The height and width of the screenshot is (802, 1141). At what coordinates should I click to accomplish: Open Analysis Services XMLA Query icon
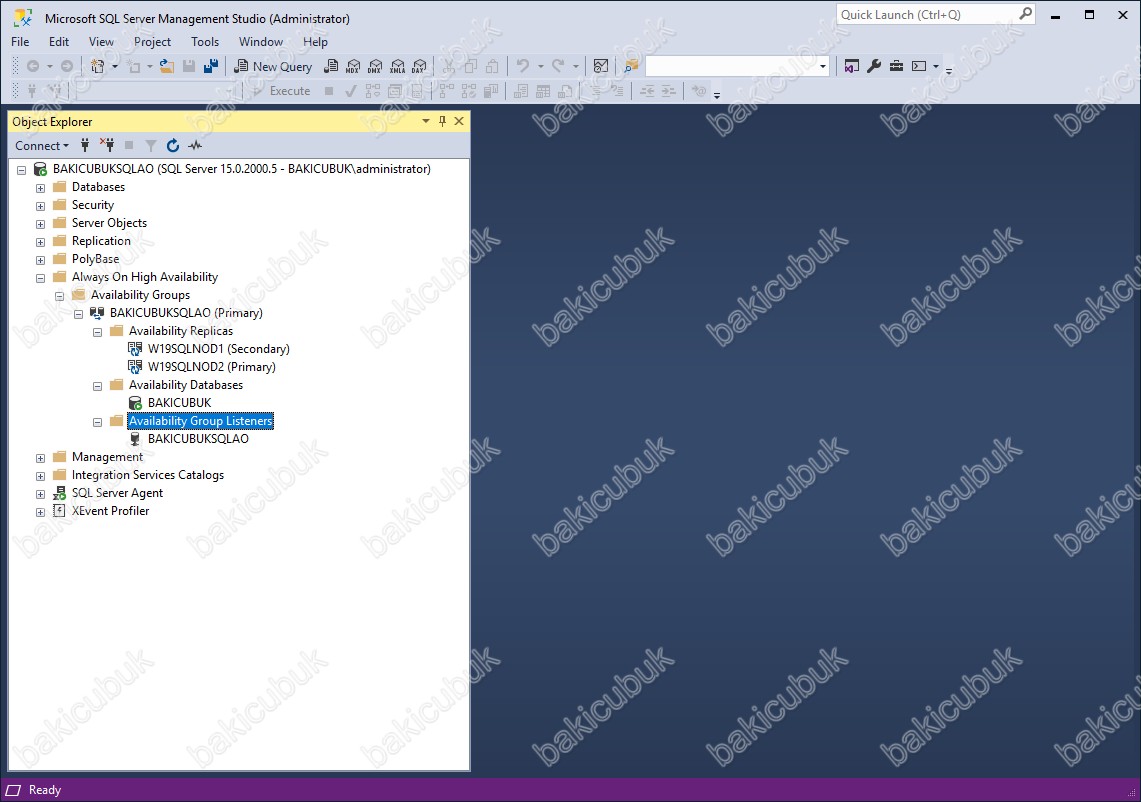[397, 66]
